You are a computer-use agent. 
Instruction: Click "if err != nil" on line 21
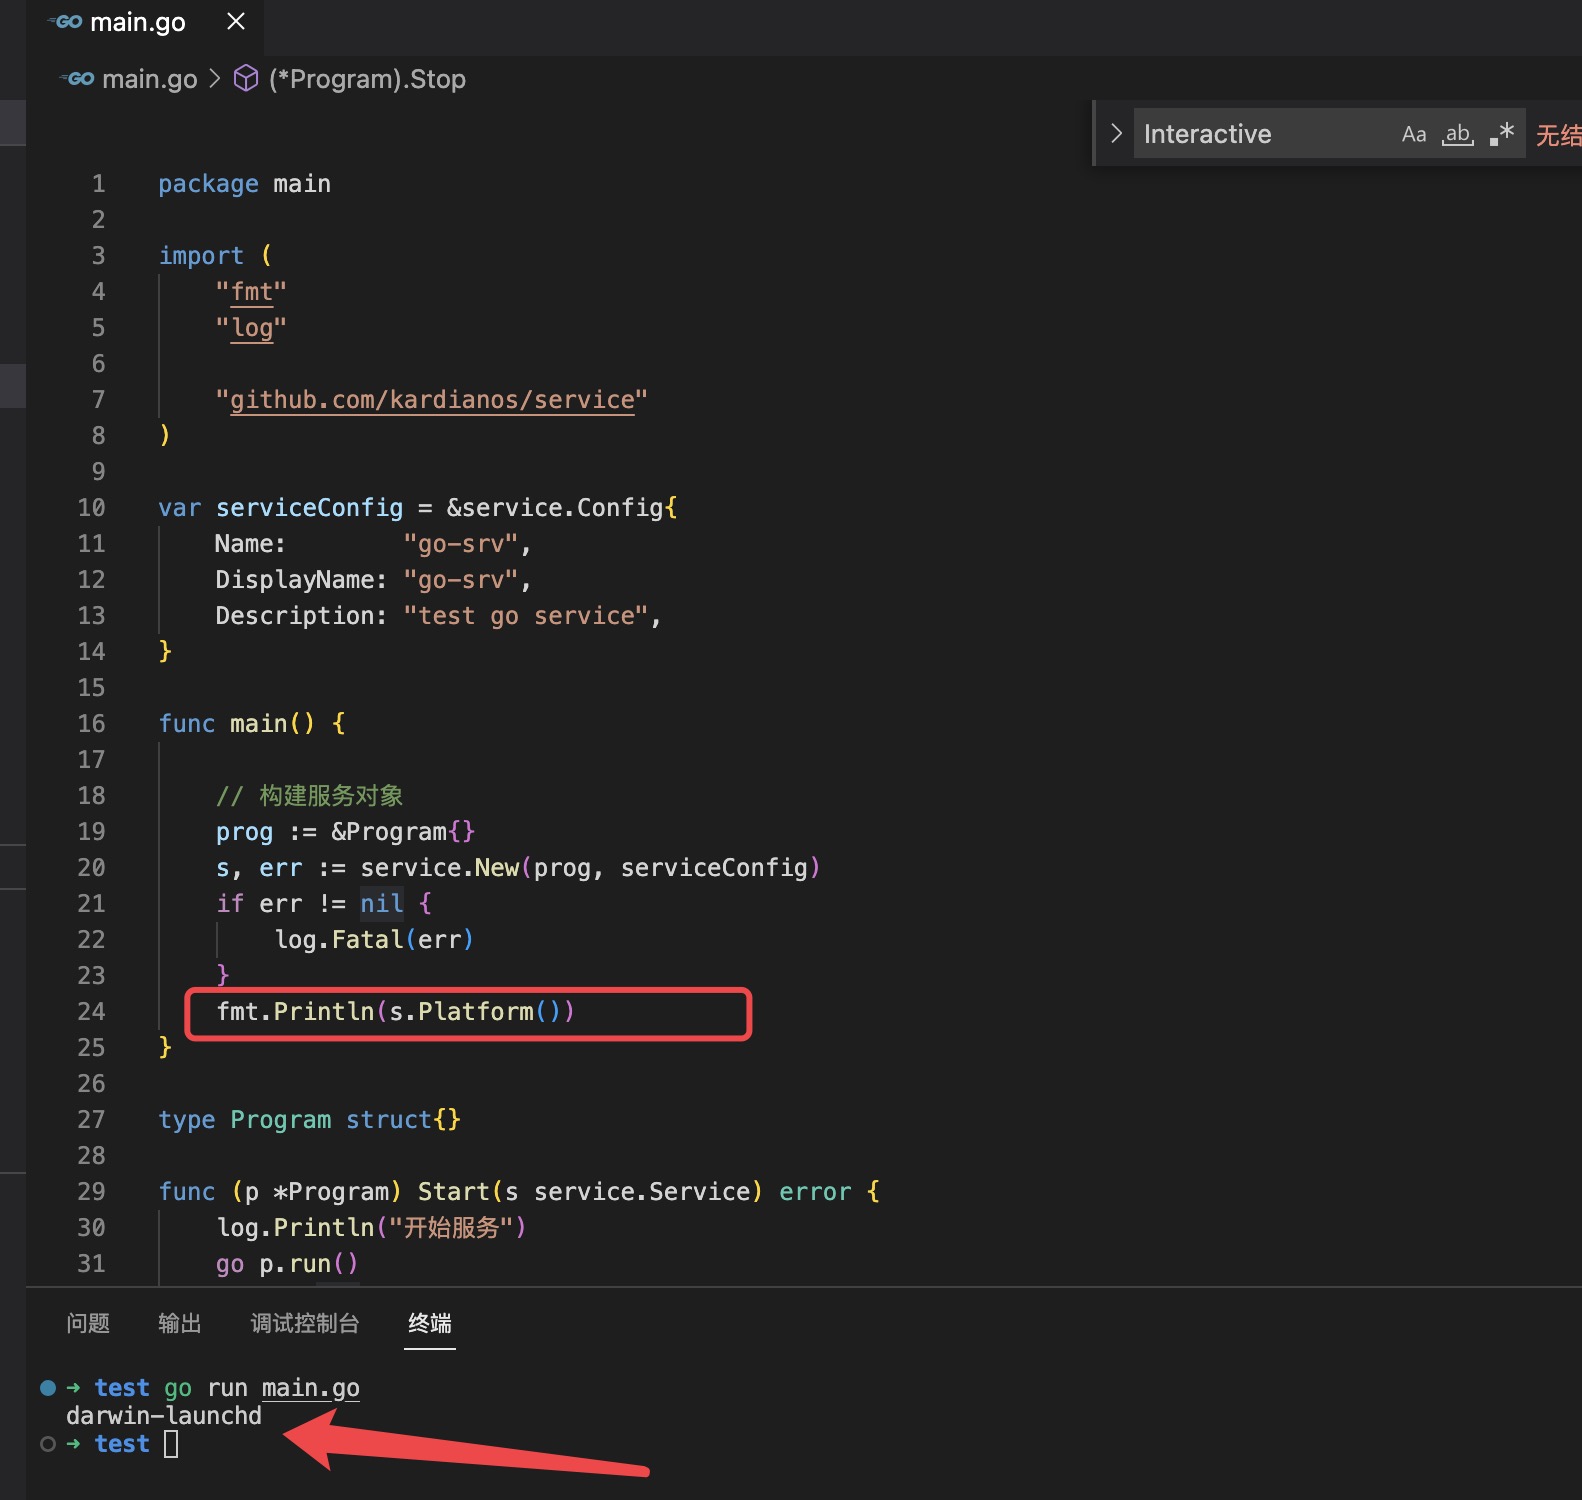tap(309, 904)
